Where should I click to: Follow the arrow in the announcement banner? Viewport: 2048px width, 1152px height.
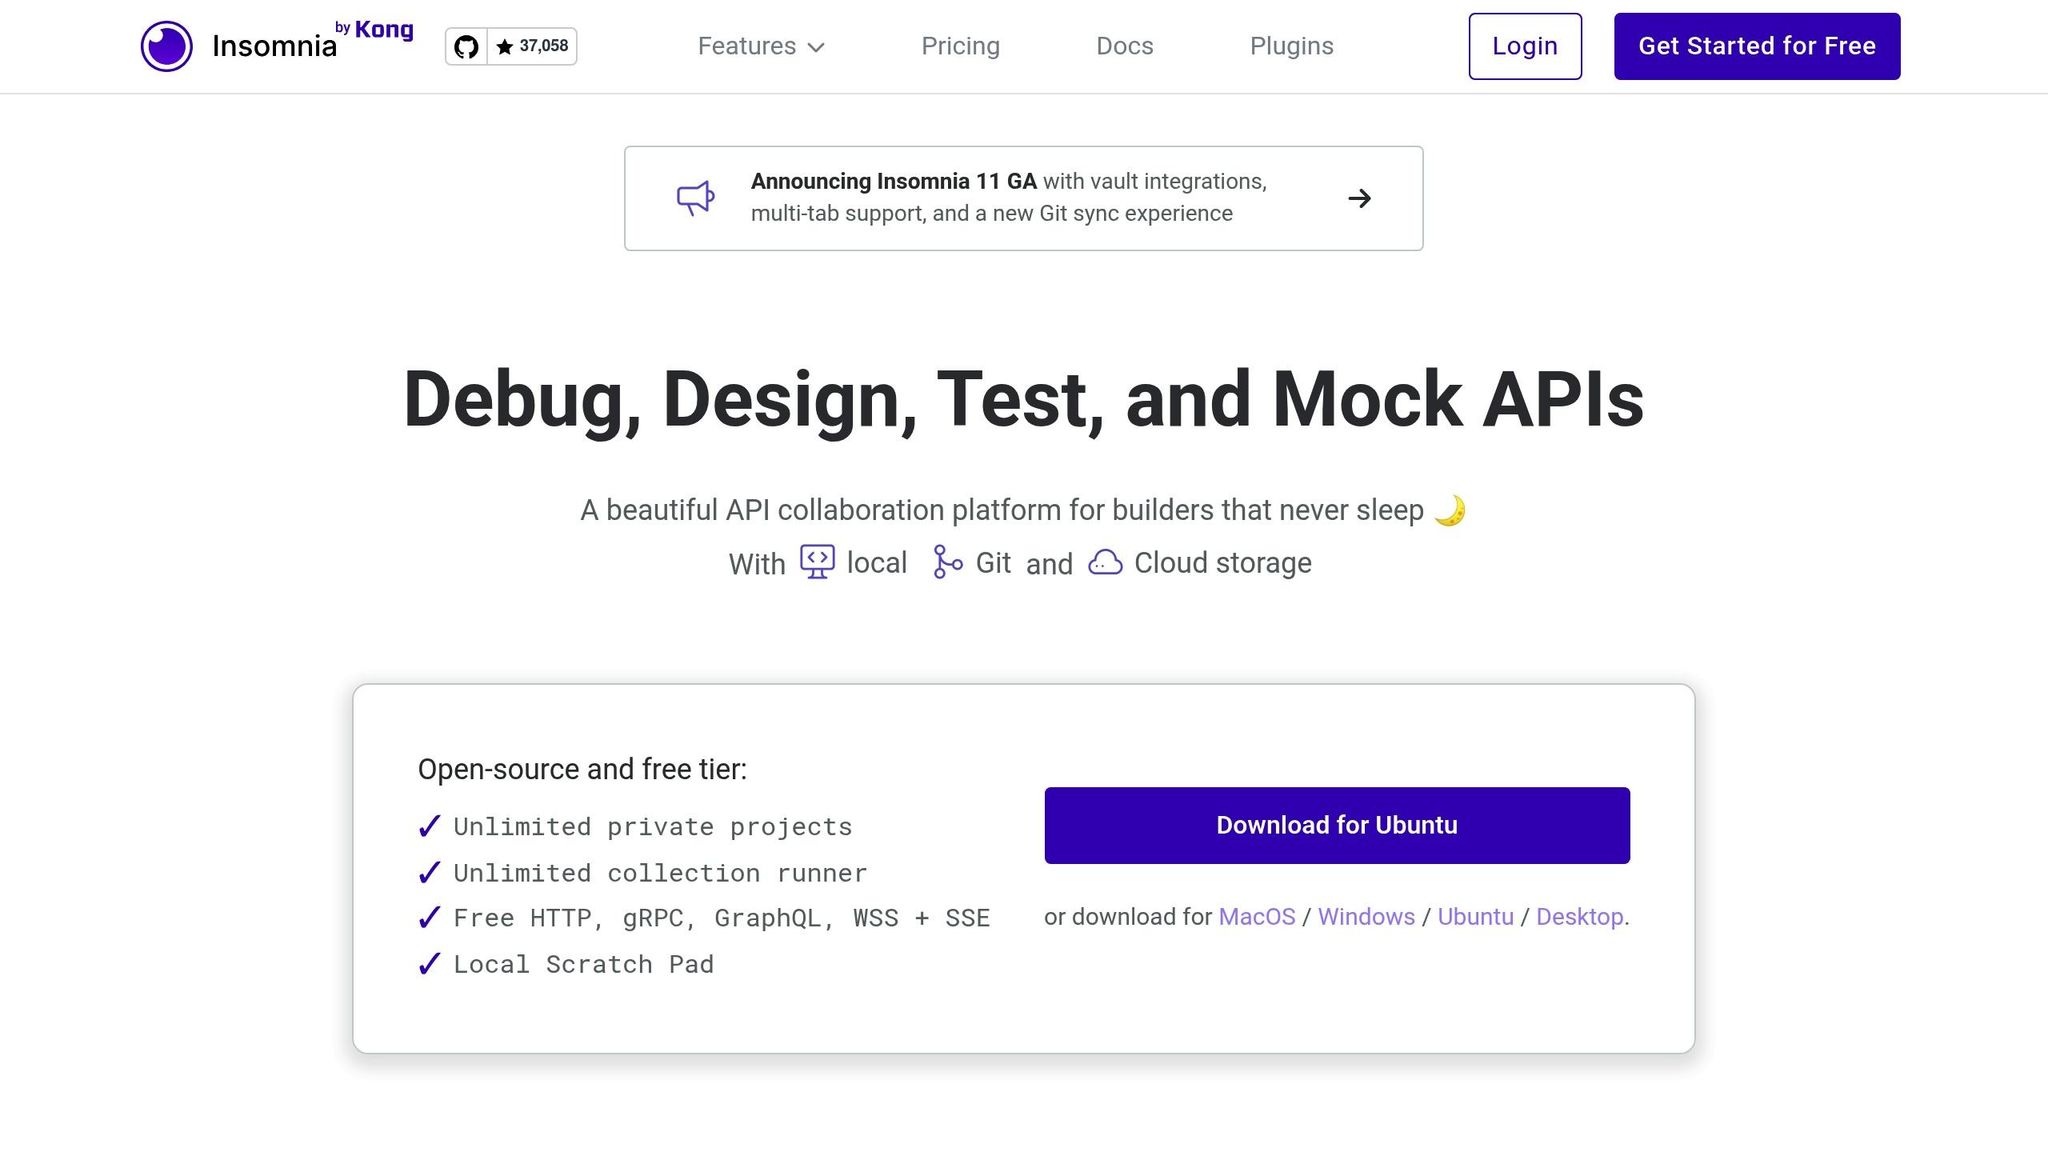[1359, 198]
